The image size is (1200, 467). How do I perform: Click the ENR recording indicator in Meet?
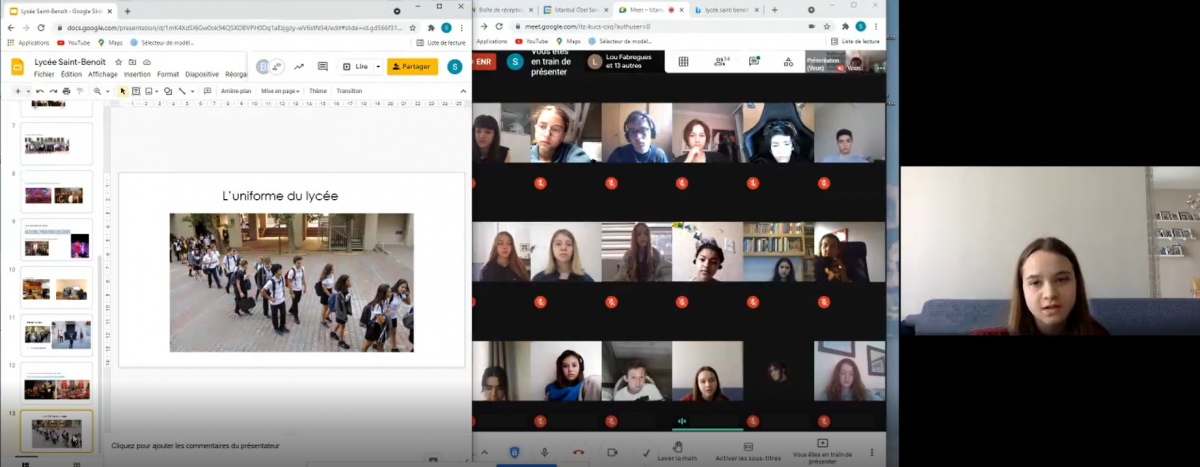pyautogui.click(x=484, y=61)
